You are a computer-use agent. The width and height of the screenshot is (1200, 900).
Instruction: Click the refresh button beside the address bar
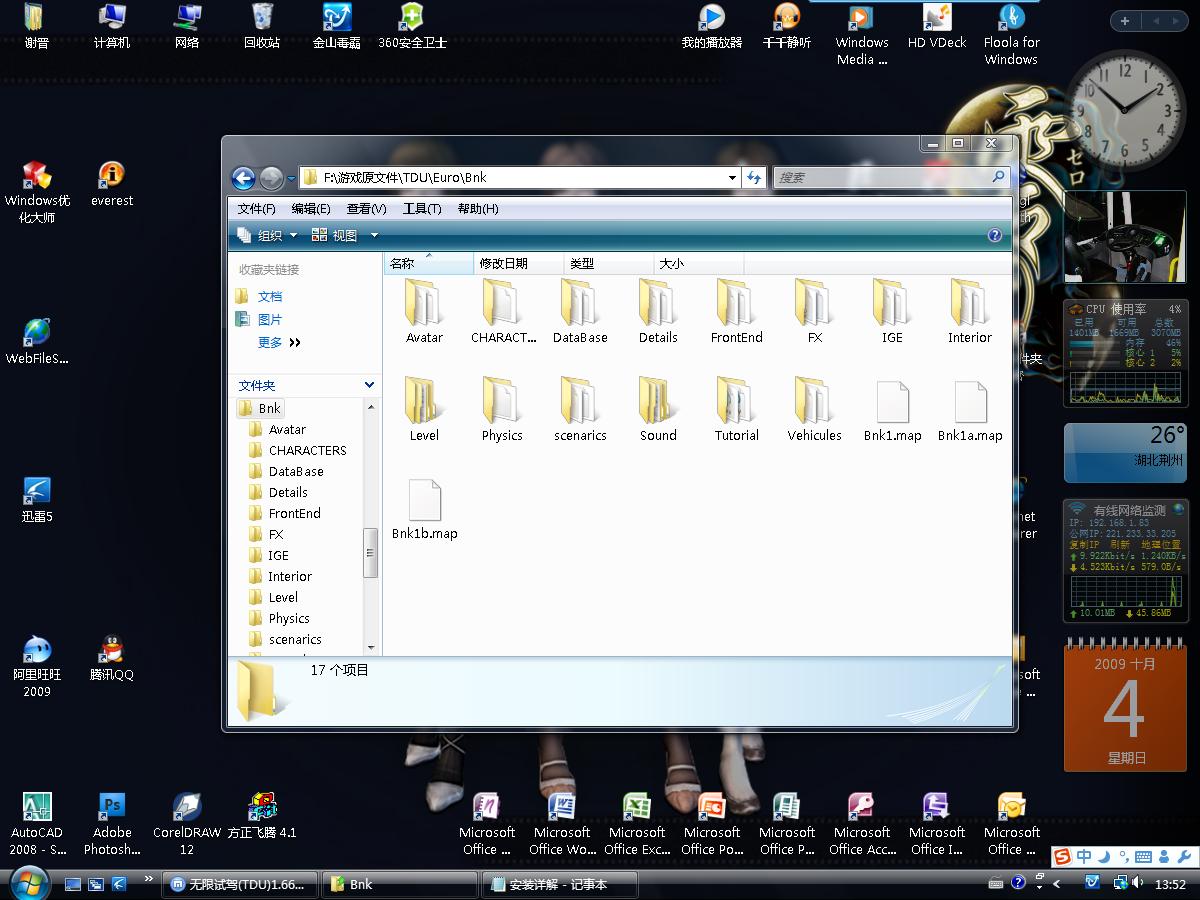tap(754, 178)
